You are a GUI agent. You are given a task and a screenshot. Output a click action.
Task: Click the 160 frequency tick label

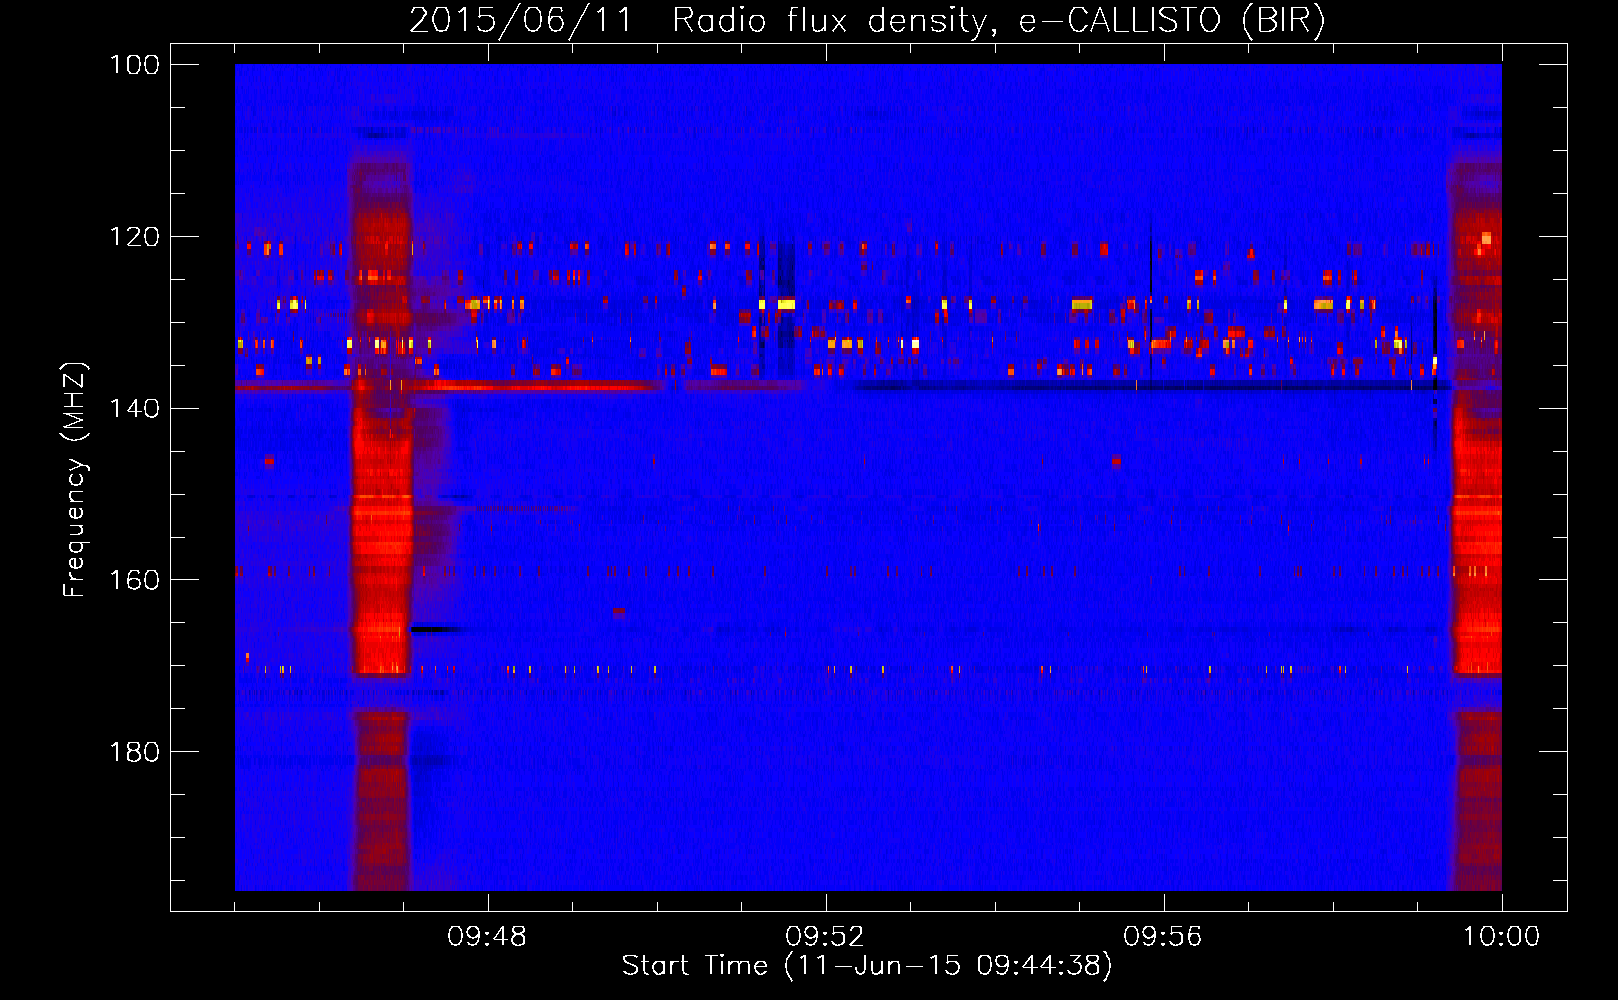(135, 580)
